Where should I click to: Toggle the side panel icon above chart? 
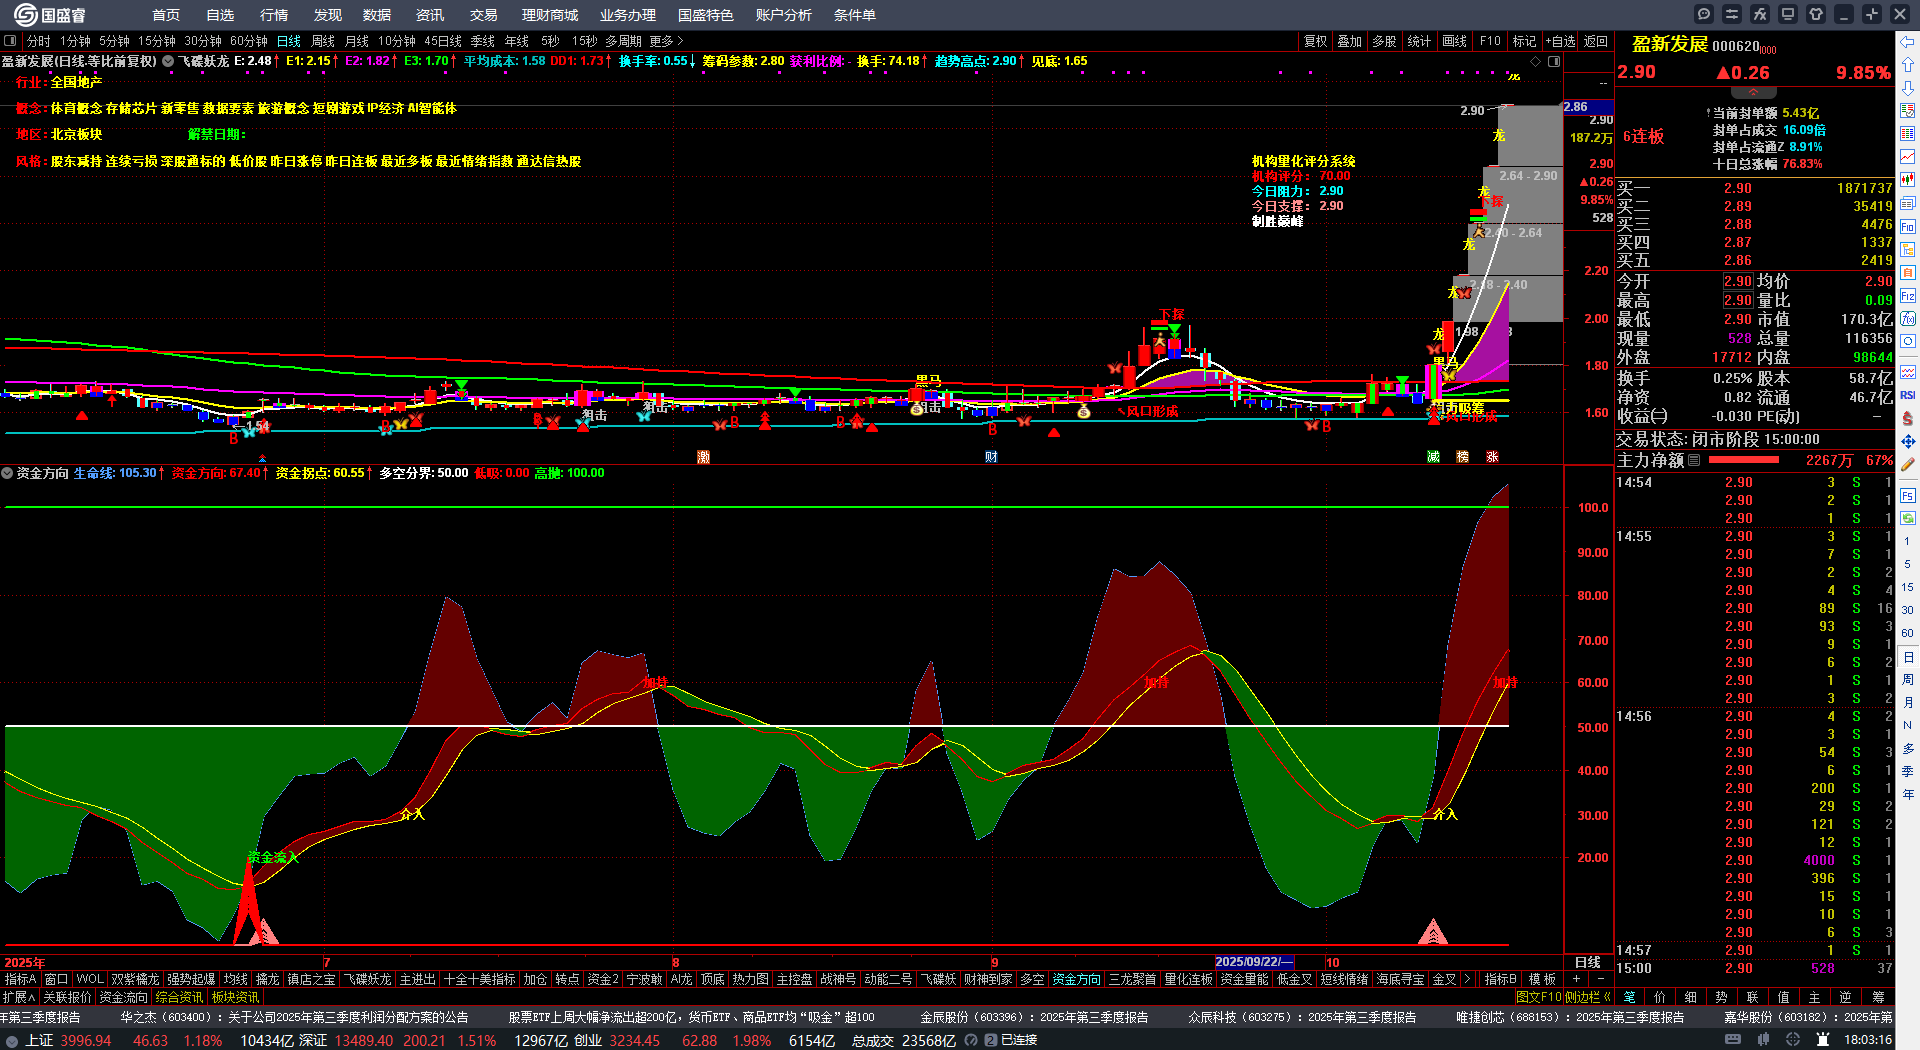pos(1554,61)
